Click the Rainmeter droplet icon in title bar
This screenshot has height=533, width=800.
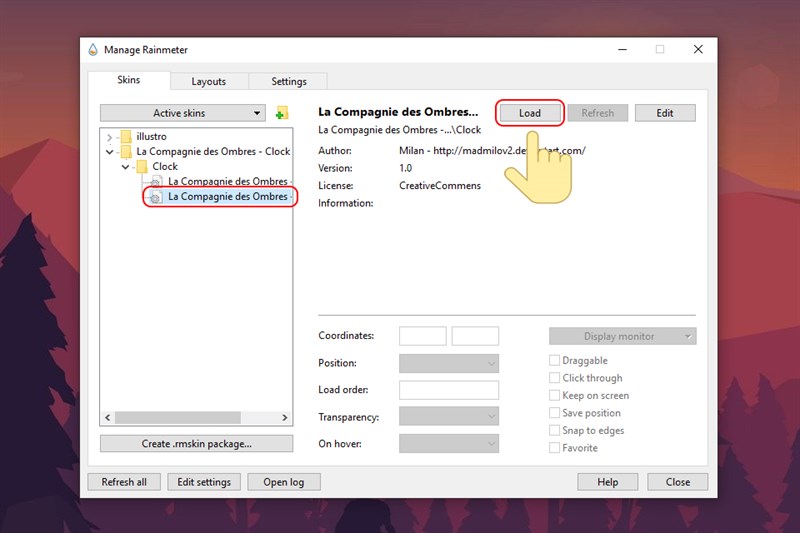[93, 50]
